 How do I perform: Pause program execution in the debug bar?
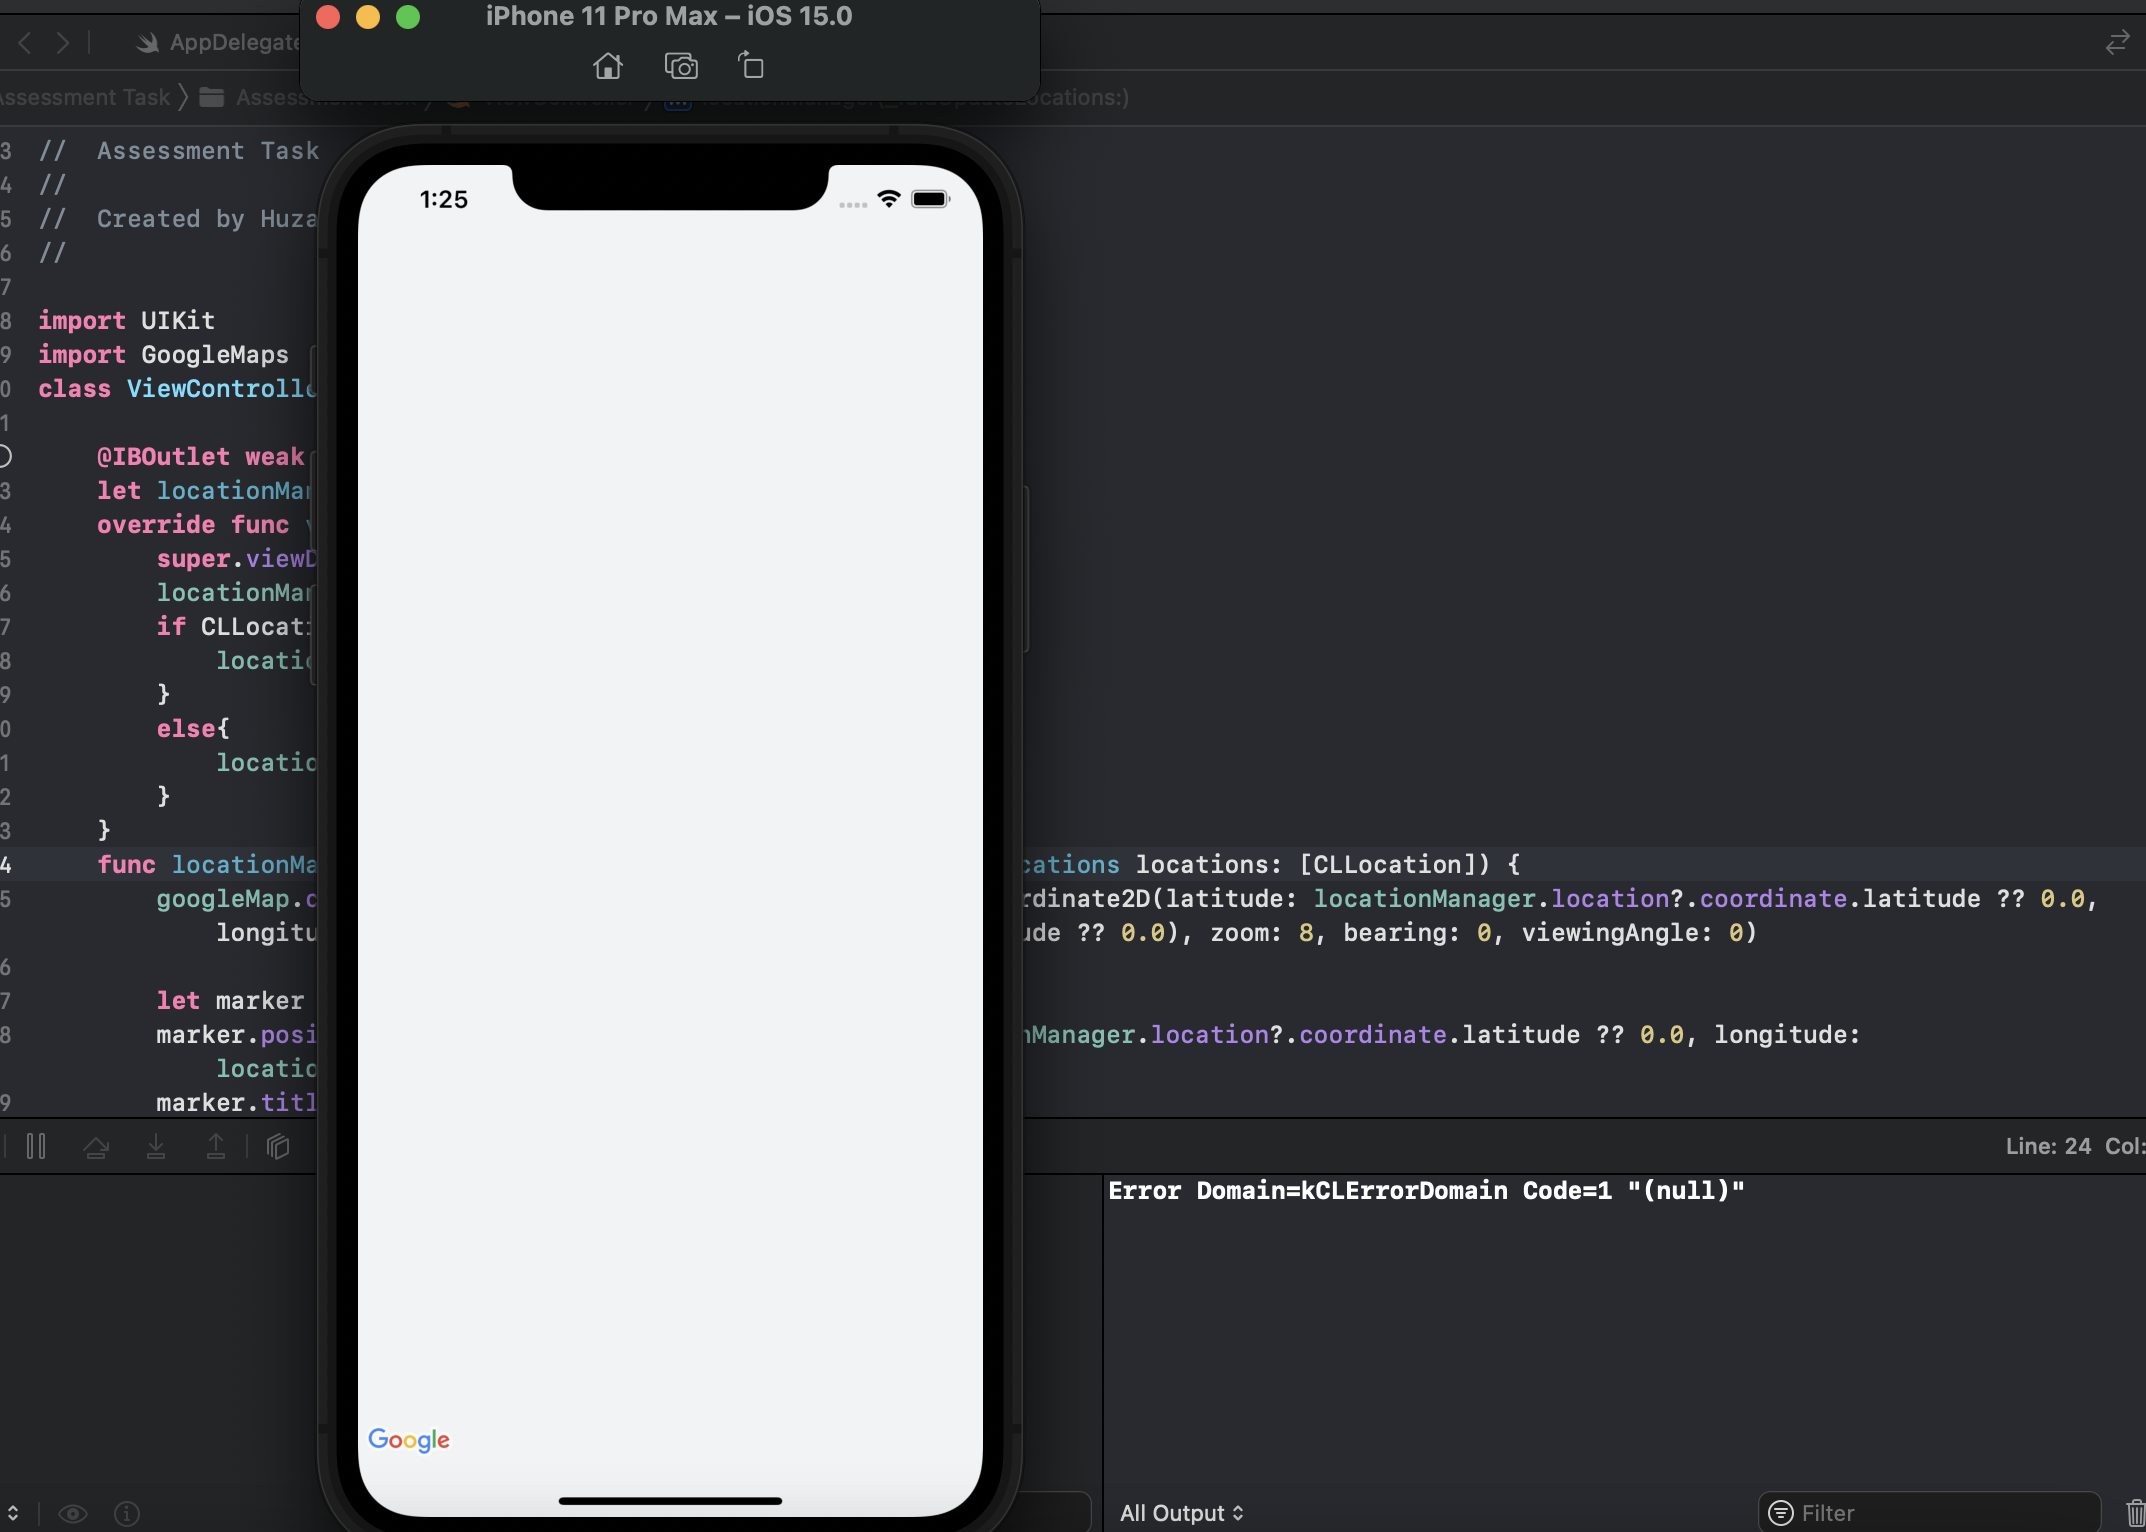coord(36,1146)
